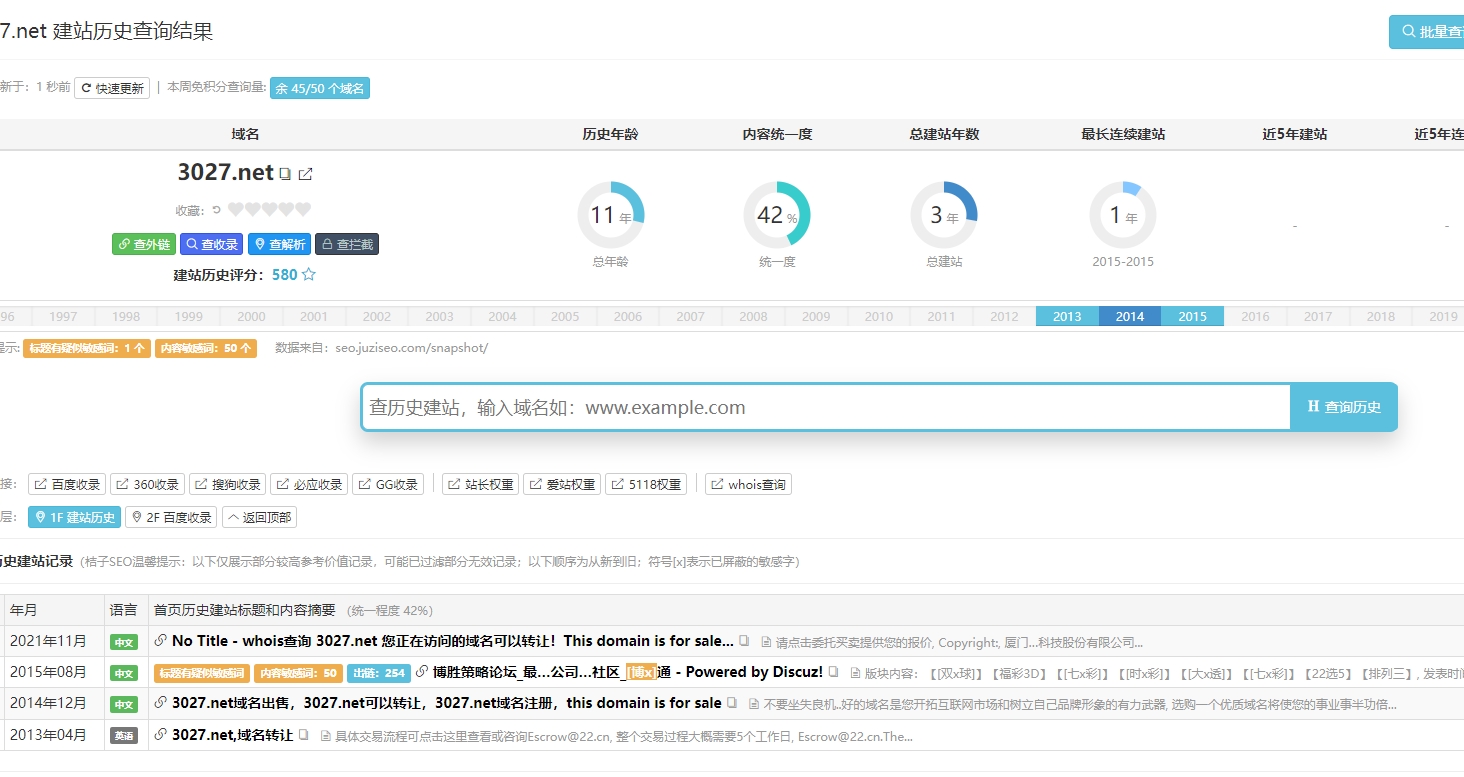This screenshot has height=777, width=1464.
Task: Click the 查询历史 search button
Action: coord(1343,407)
